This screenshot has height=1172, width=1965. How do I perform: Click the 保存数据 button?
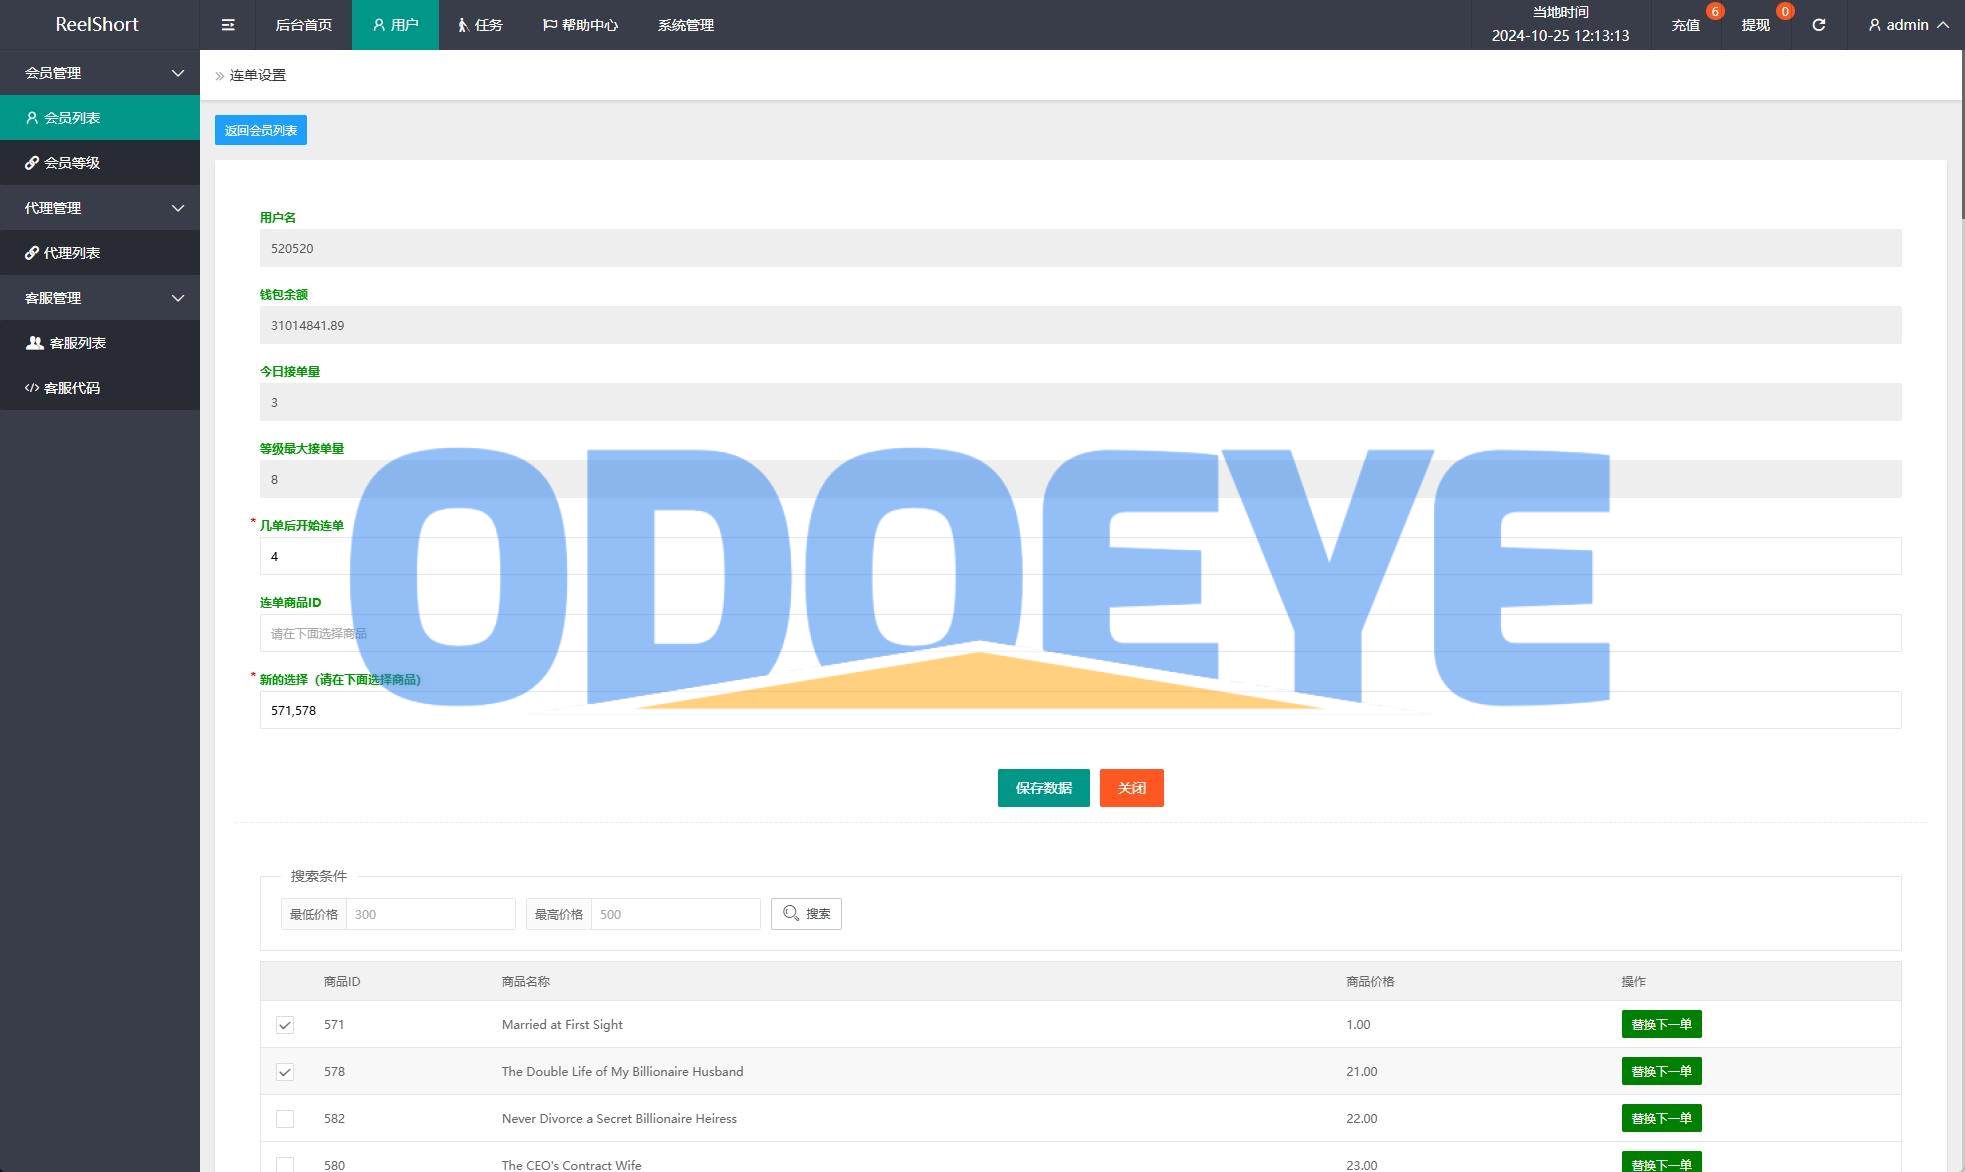pos(1043,788)
